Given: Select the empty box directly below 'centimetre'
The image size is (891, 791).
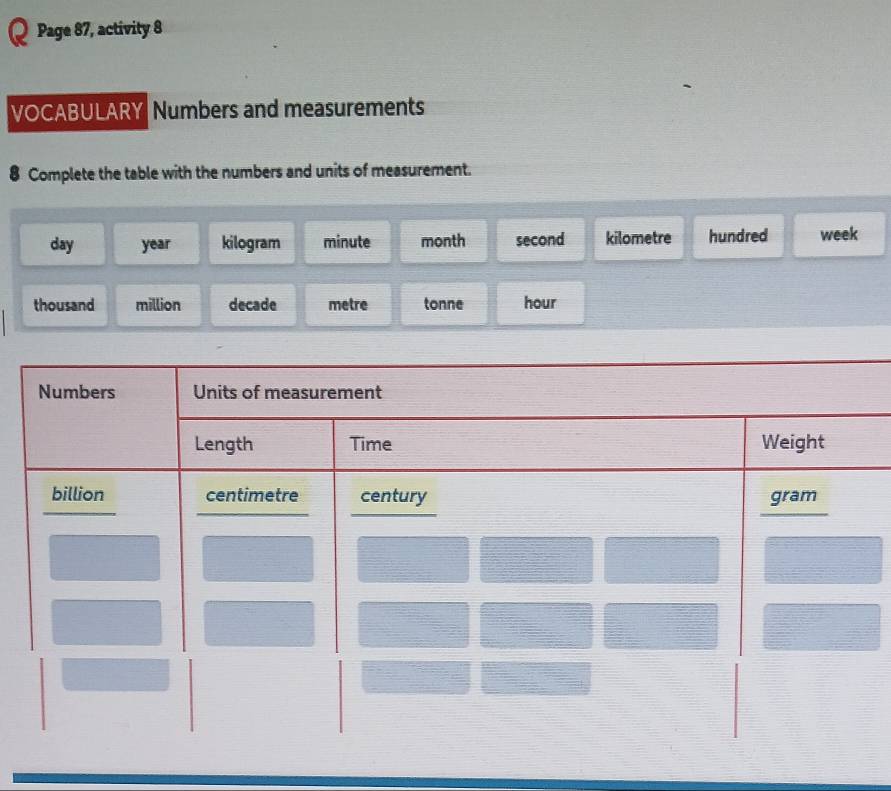Looking at the screenshot, I should [258, 558].
